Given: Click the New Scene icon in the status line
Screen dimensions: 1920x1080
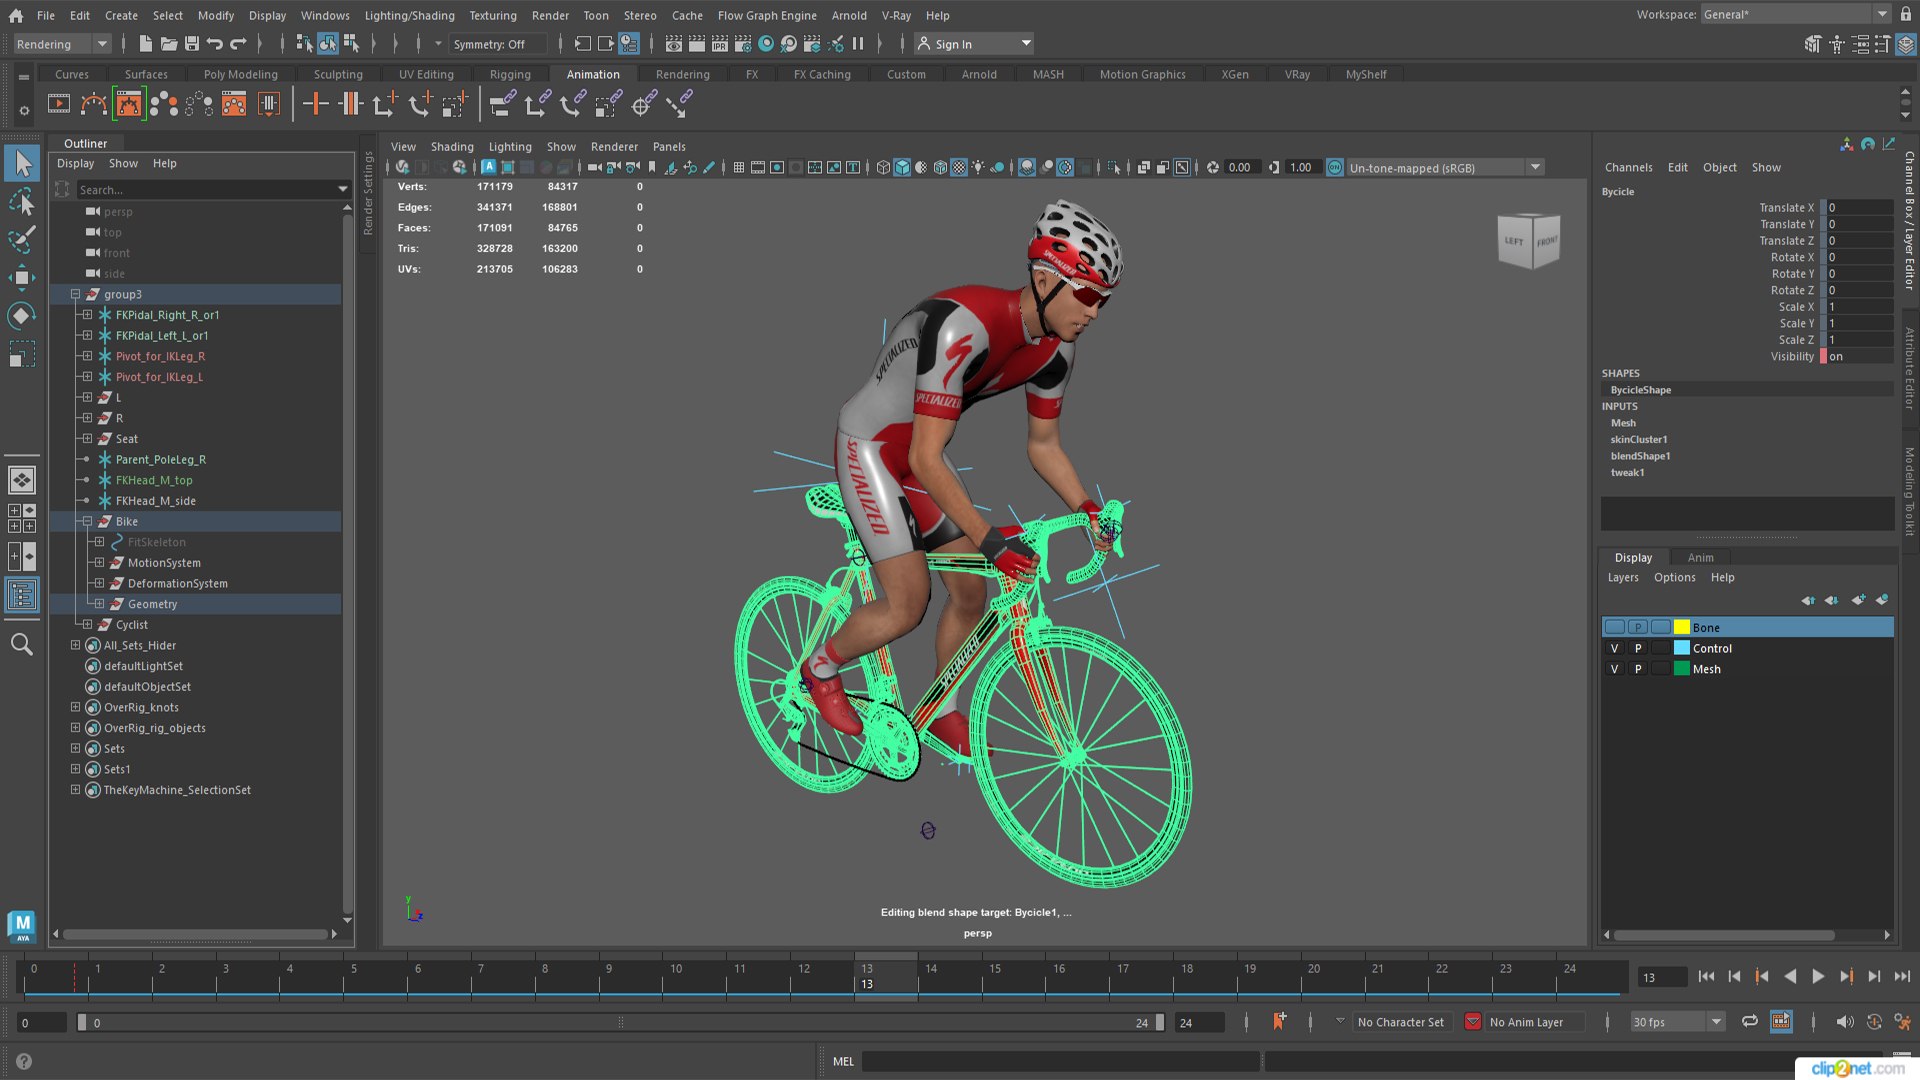Looking at the screenshot, I should (x=145, y=44).
